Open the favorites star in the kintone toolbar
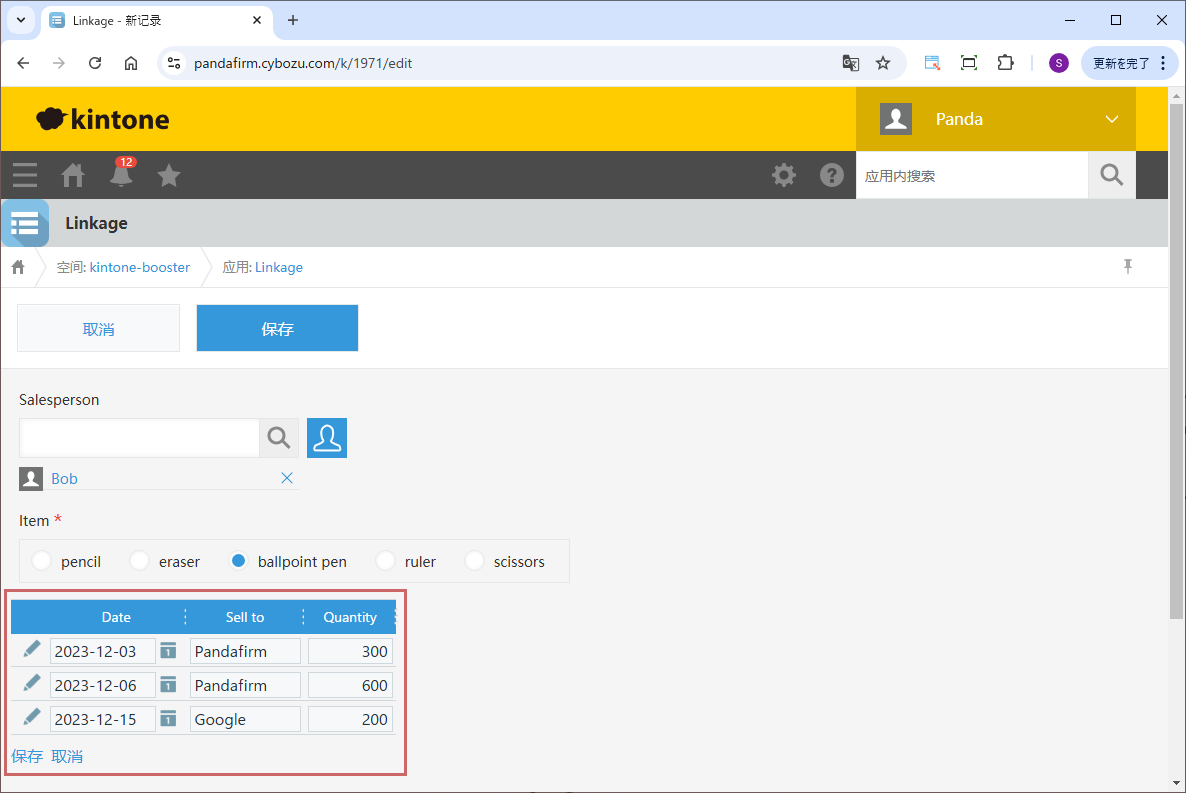The height and width of the screenshot is (793, 1186). (169, 175)
